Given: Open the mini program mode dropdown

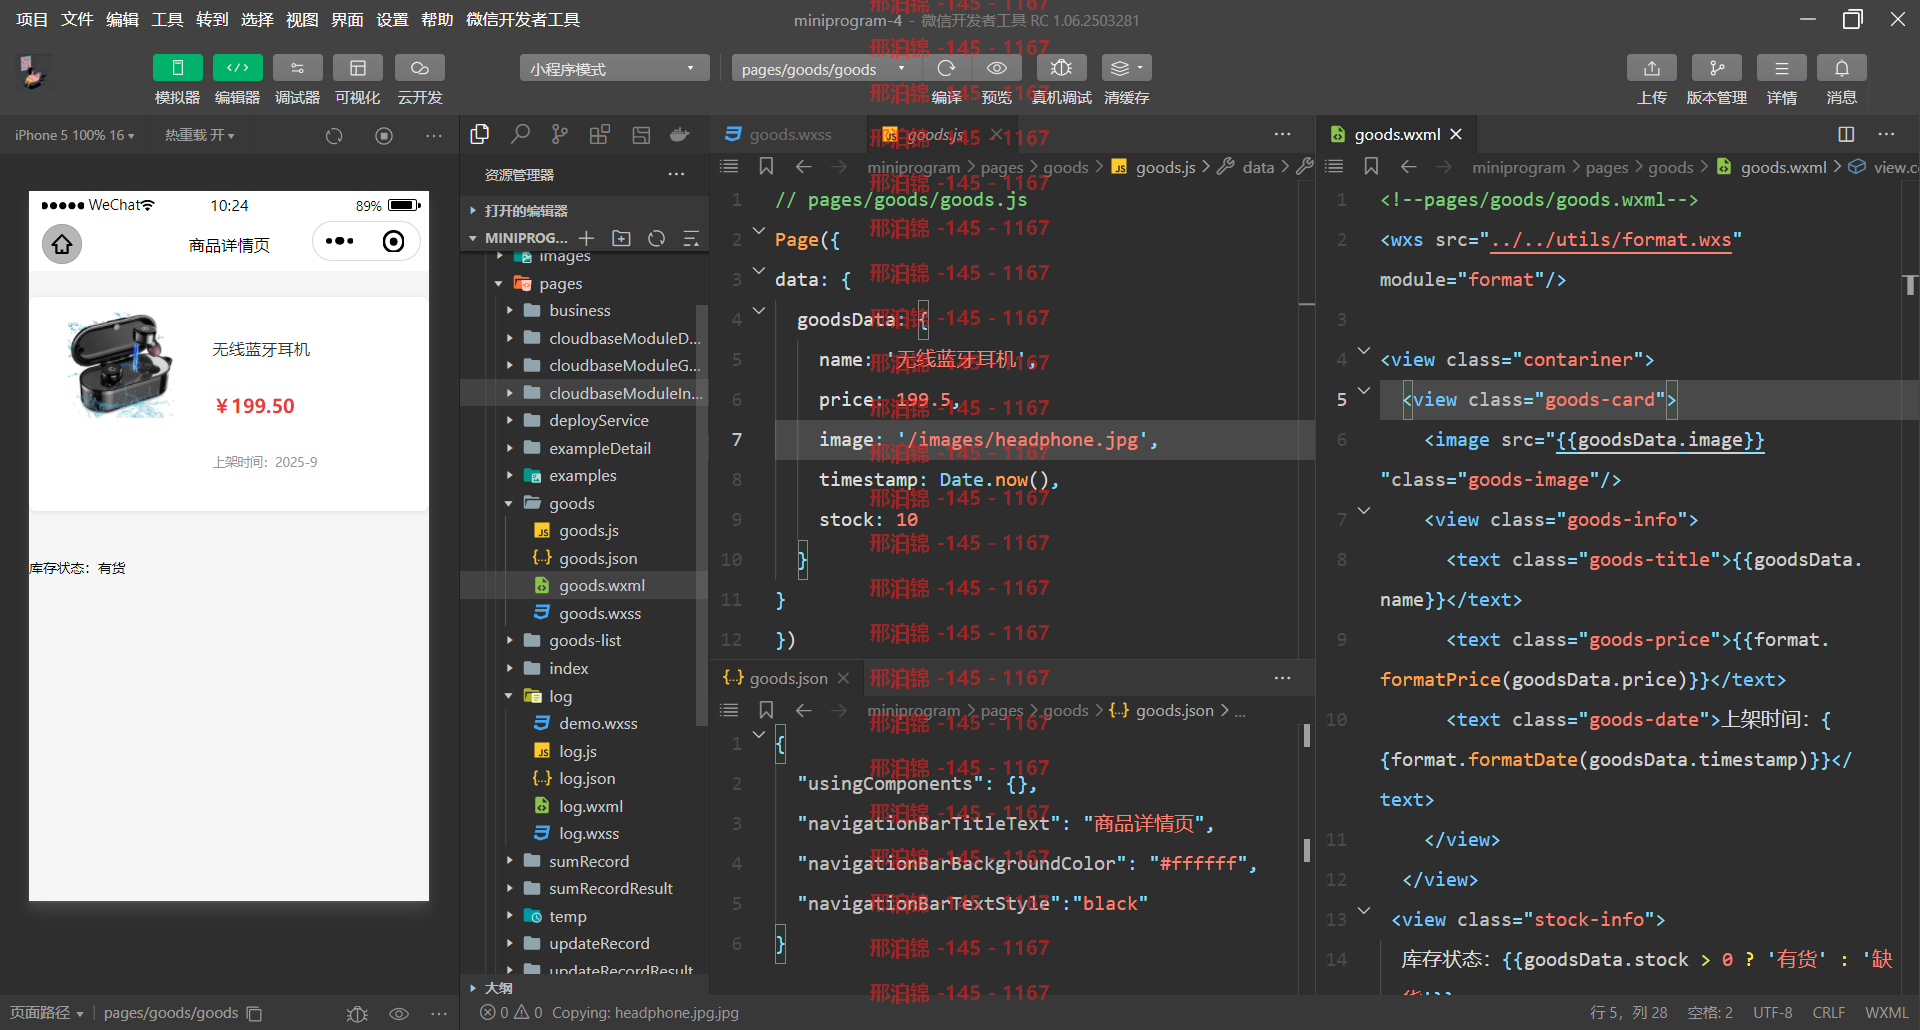Looking at the screenshot, I should pyautogui.click(x=613, y=68).
